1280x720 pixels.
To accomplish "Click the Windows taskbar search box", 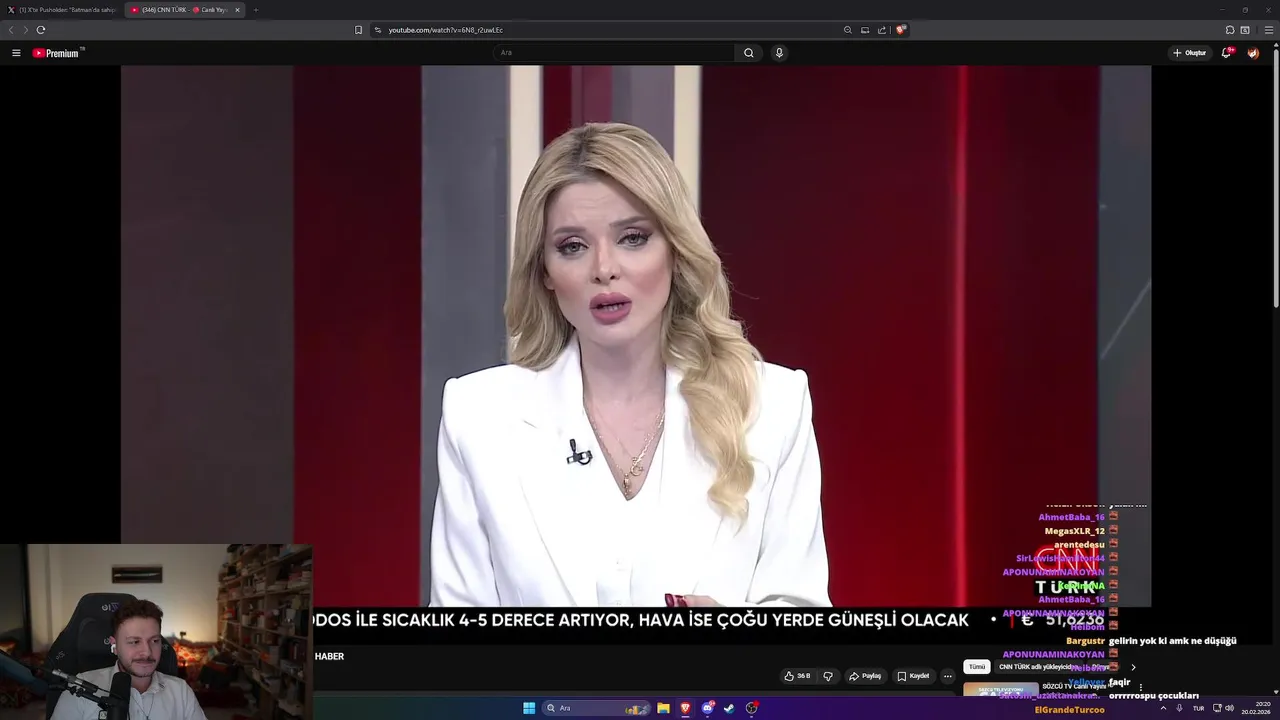I will coord(597,708).
